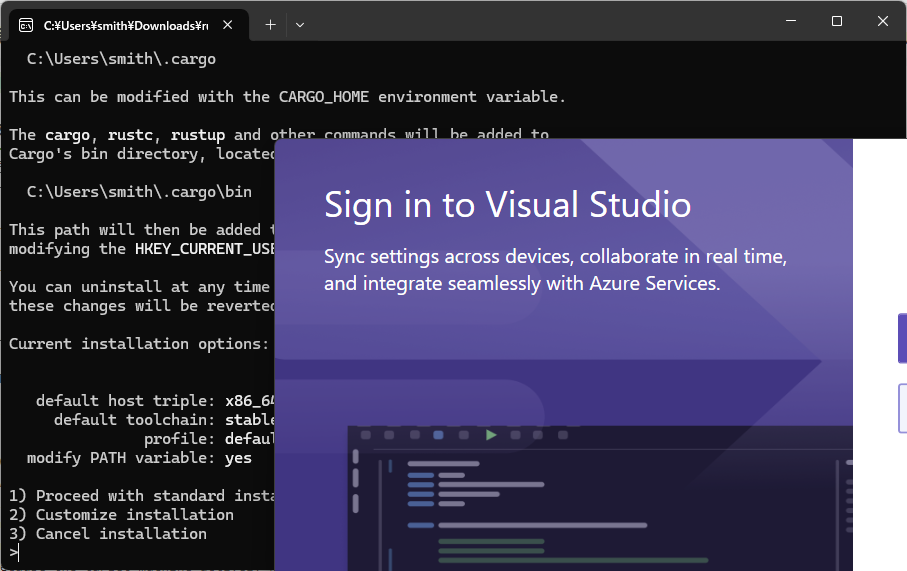Maximize the terminal window
907x571 pixels.
[836, 21]
